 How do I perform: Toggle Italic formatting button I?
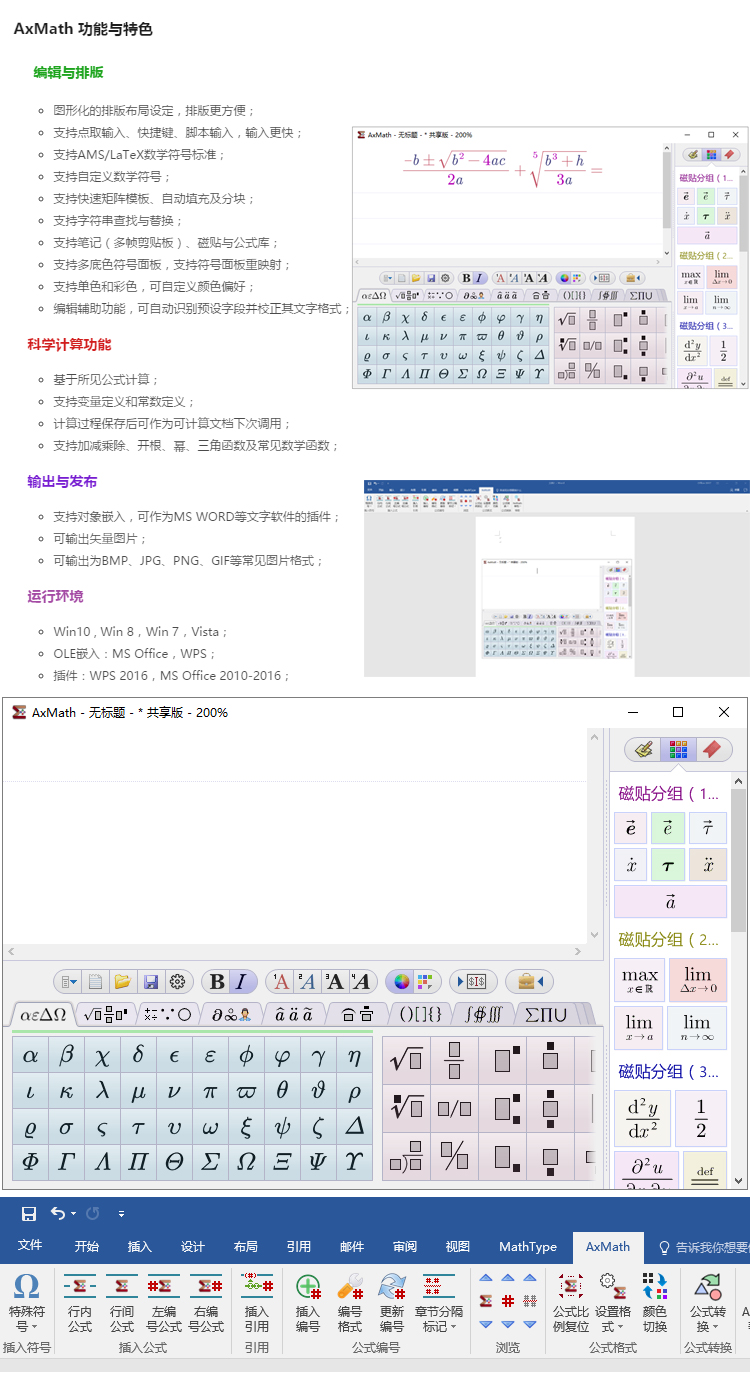point(242,981)
